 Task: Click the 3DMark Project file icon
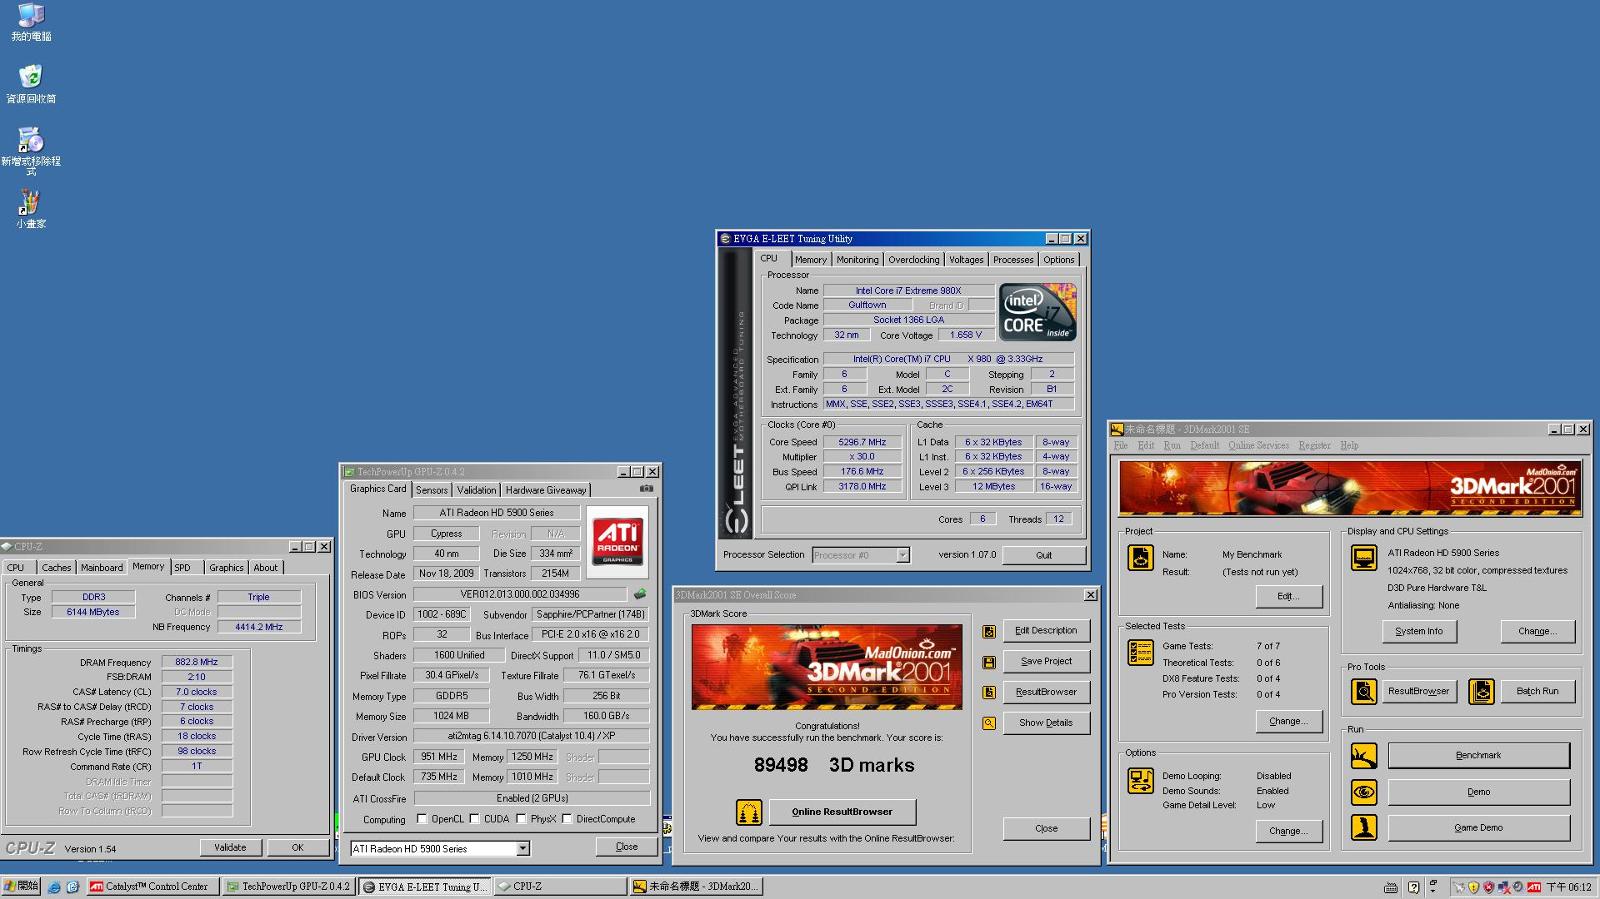[1141, 558]
